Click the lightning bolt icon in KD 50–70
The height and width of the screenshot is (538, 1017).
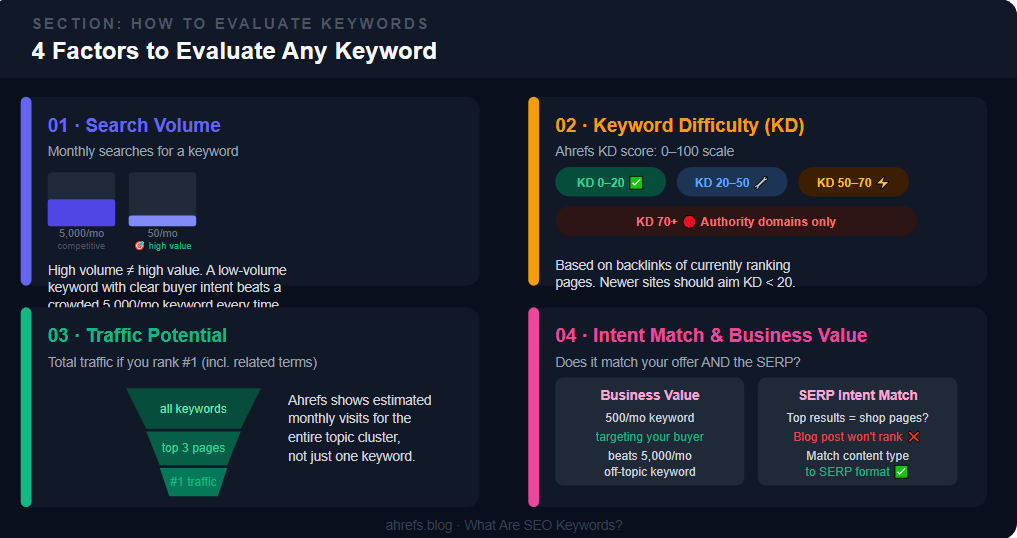(883, 183)
